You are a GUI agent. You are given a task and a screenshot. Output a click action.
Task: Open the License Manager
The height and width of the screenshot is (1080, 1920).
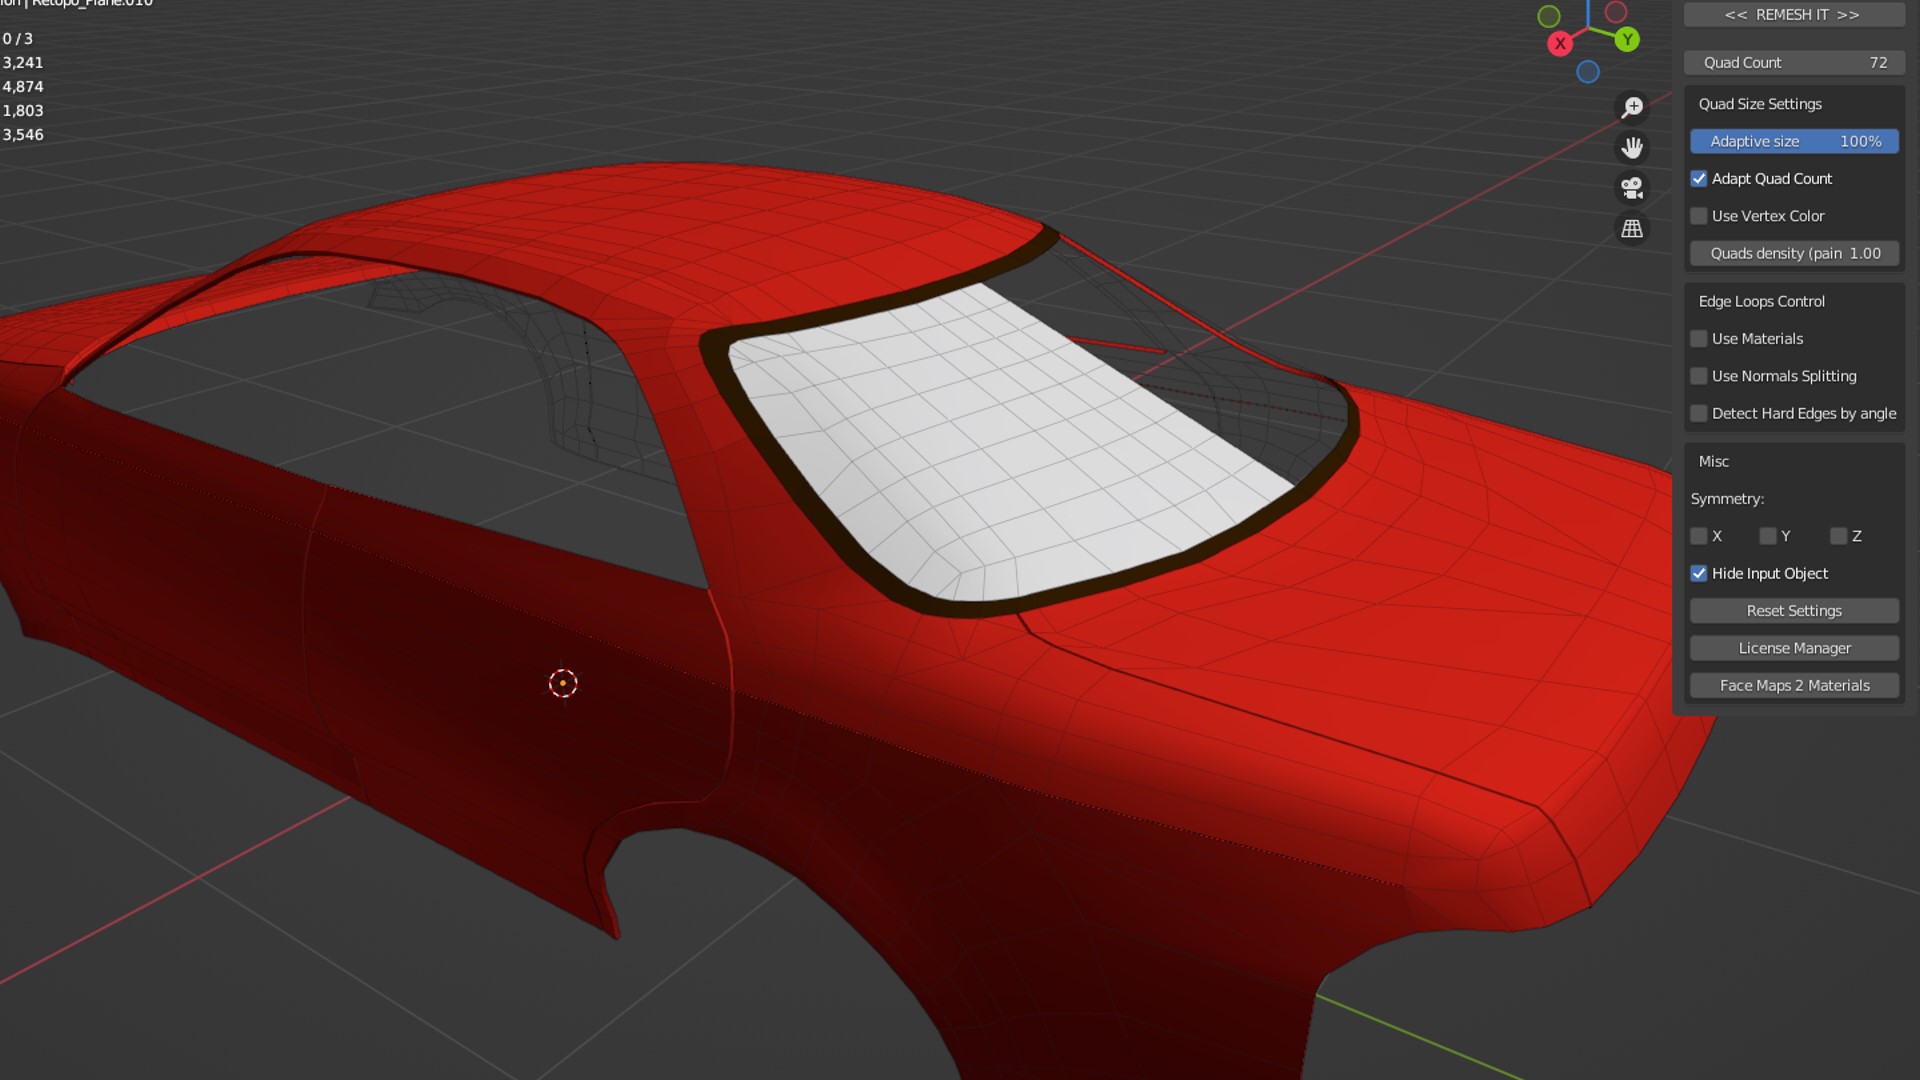[x=1794, y=648]
